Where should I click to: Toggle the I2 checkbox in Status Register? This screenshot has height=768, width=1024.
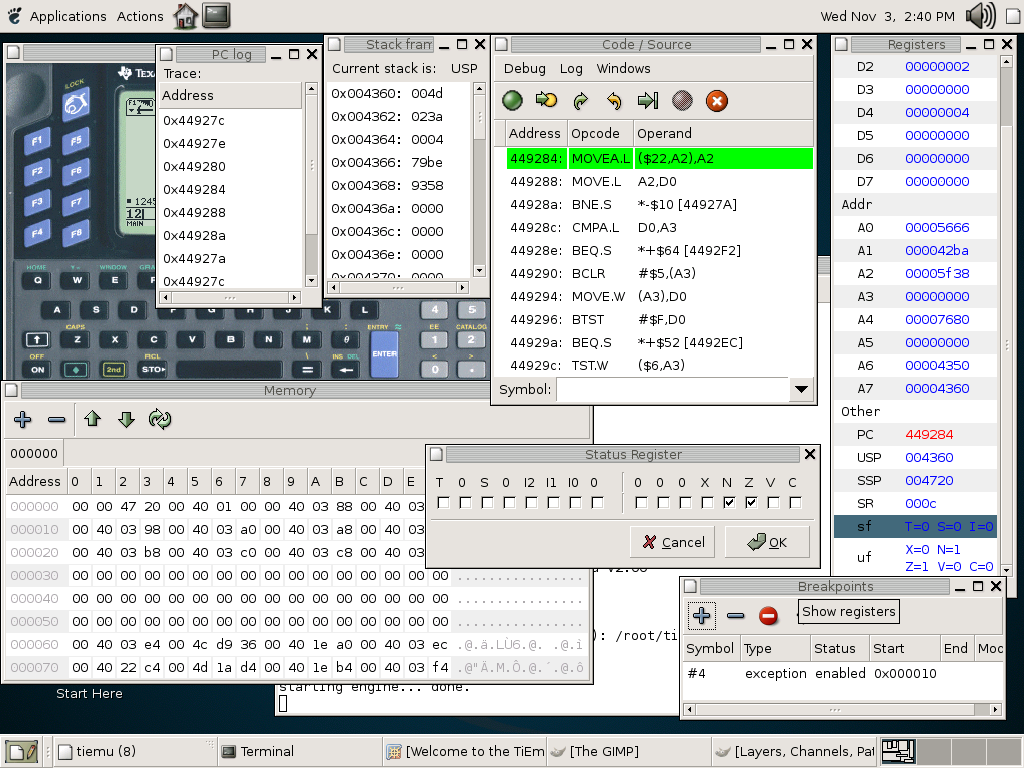coord(531,503)
